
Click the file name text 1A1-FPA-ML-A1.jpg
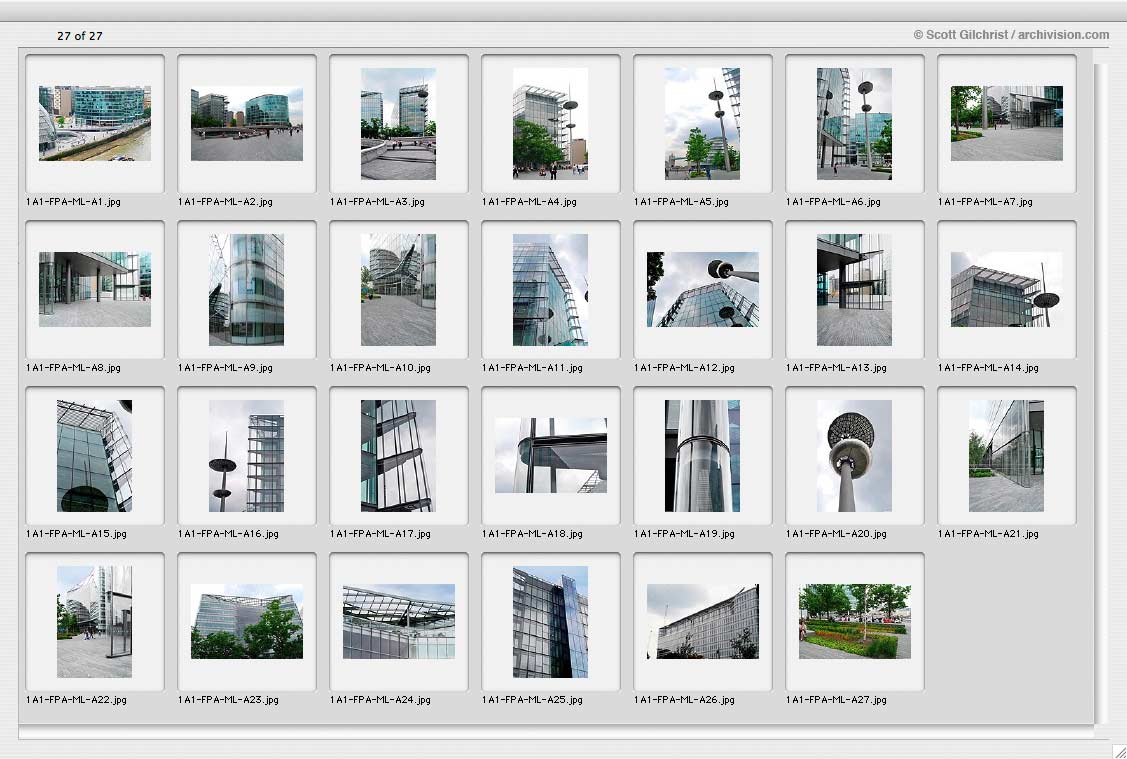click(73, 202)
